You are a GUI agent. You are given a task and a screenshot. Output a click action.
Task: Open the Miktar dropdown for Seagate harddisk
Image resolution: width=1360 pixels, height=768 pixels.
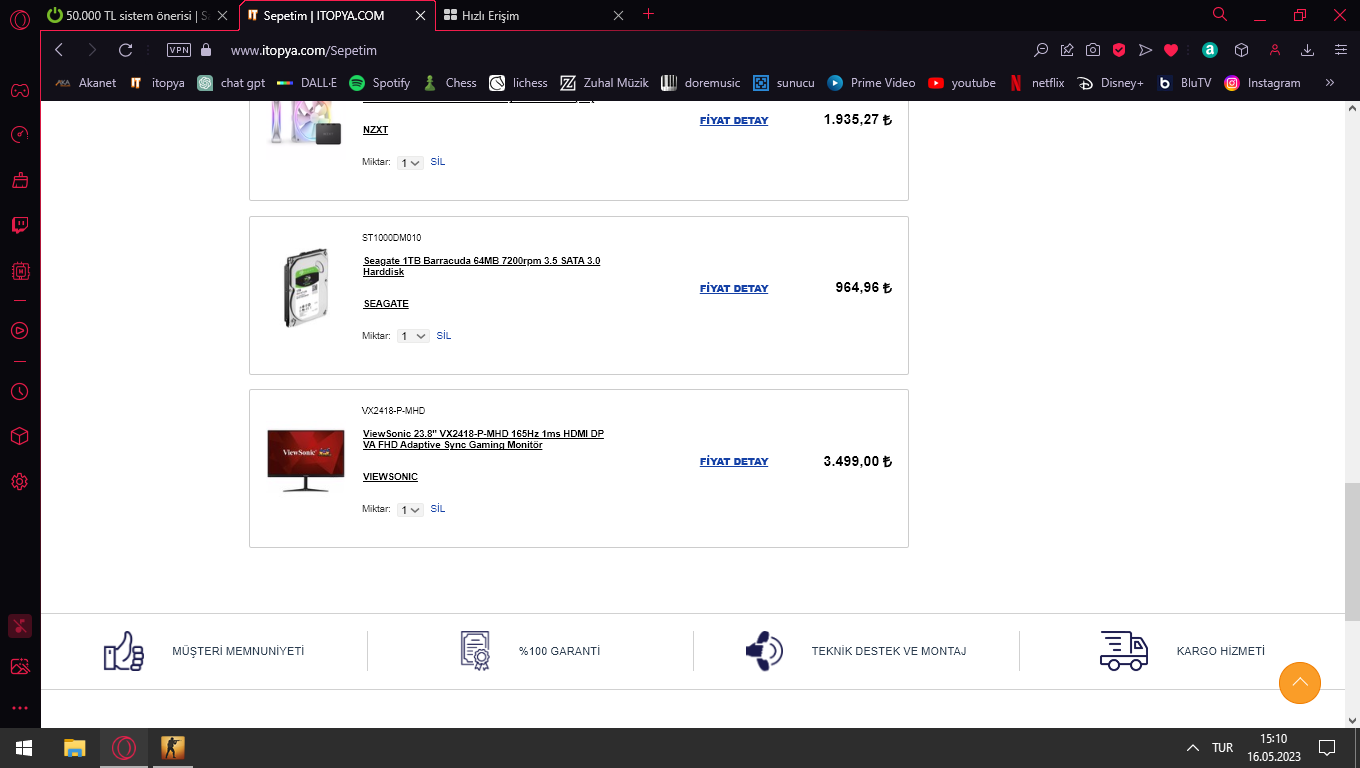(413, 336)
